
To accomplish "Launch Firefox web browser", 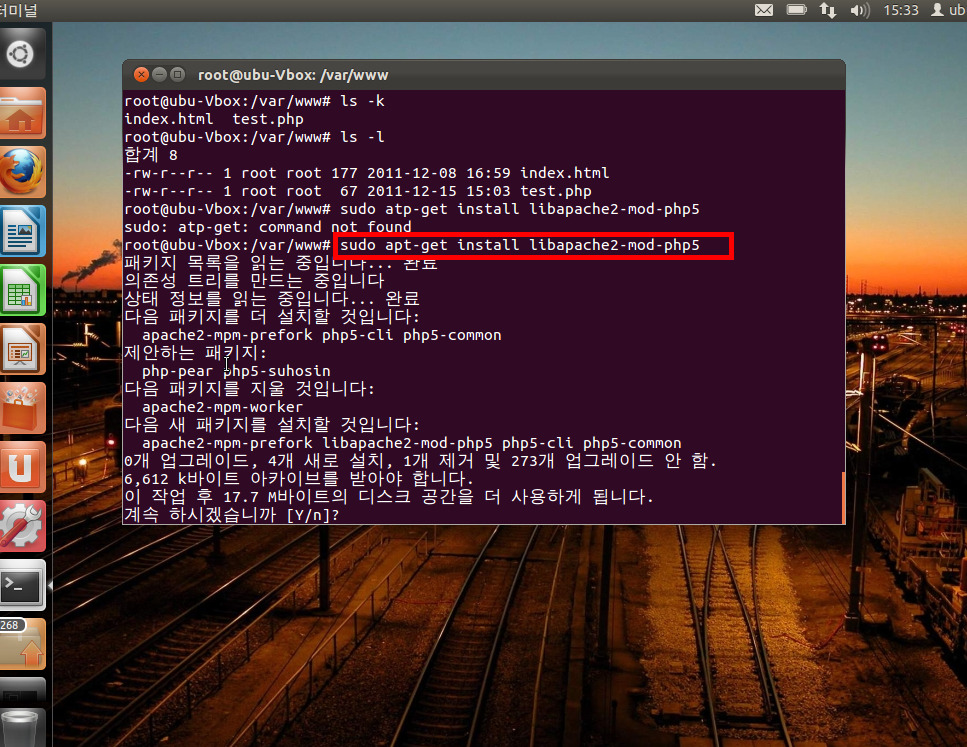I will tap(22, 171).
